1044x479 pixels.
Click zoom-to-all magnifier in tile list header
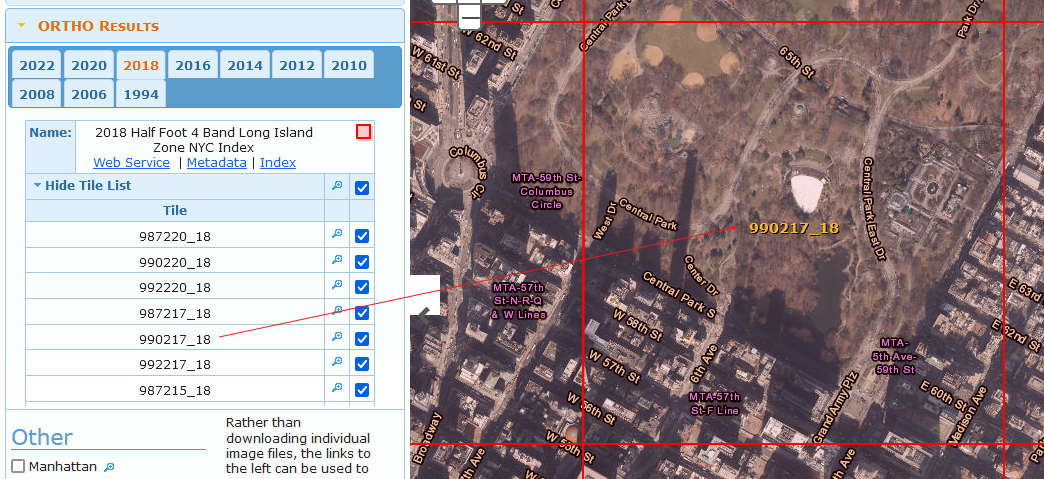[337, 186]
